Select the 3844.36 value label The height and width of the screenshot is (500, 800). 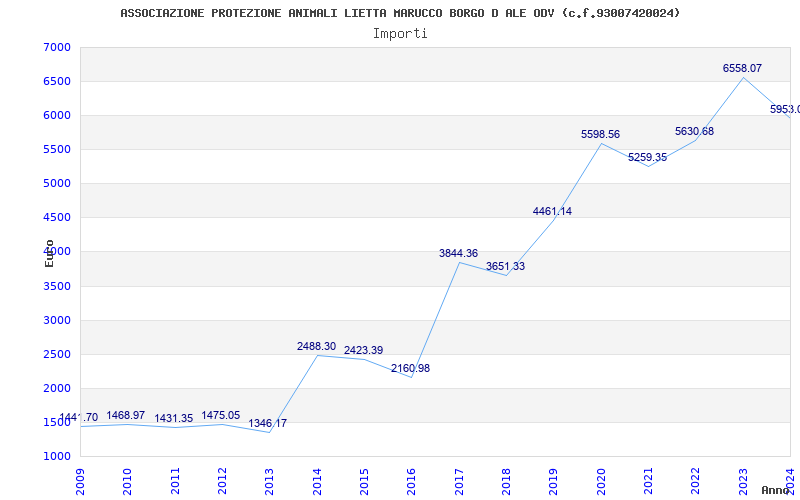[x=458, y=253]
